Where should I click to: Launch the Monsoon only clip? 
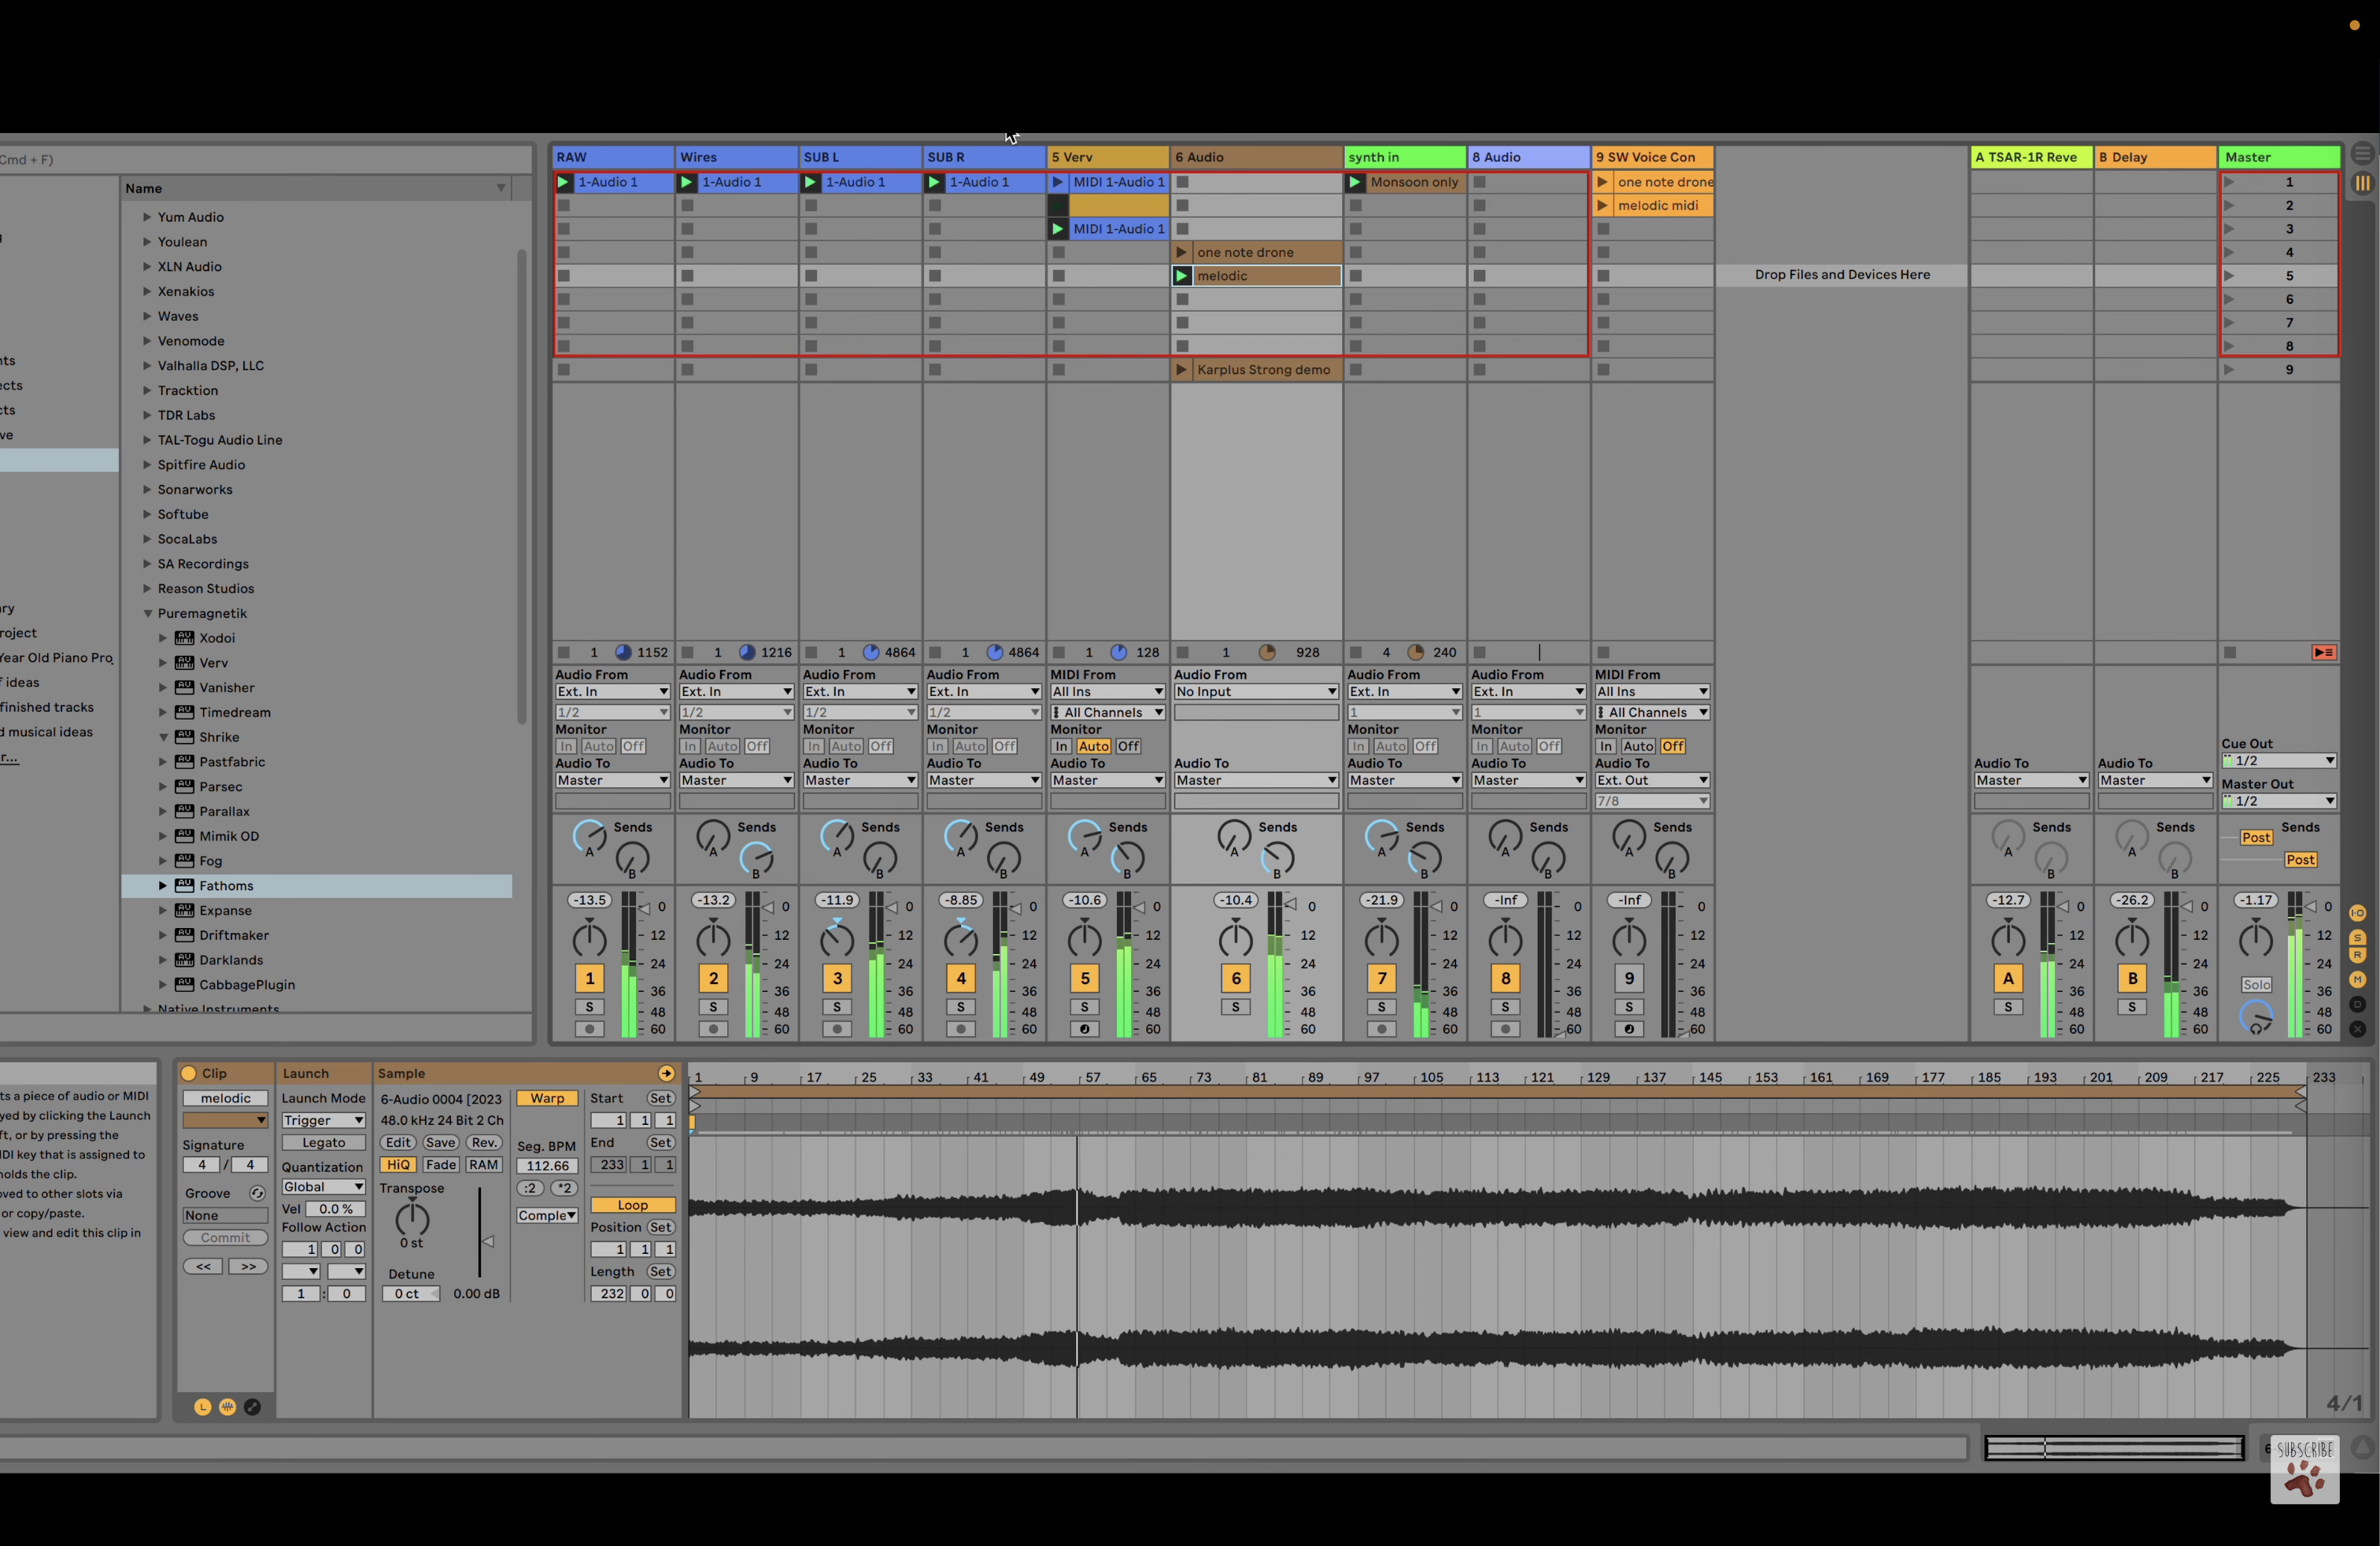[x=1355, y=182]
